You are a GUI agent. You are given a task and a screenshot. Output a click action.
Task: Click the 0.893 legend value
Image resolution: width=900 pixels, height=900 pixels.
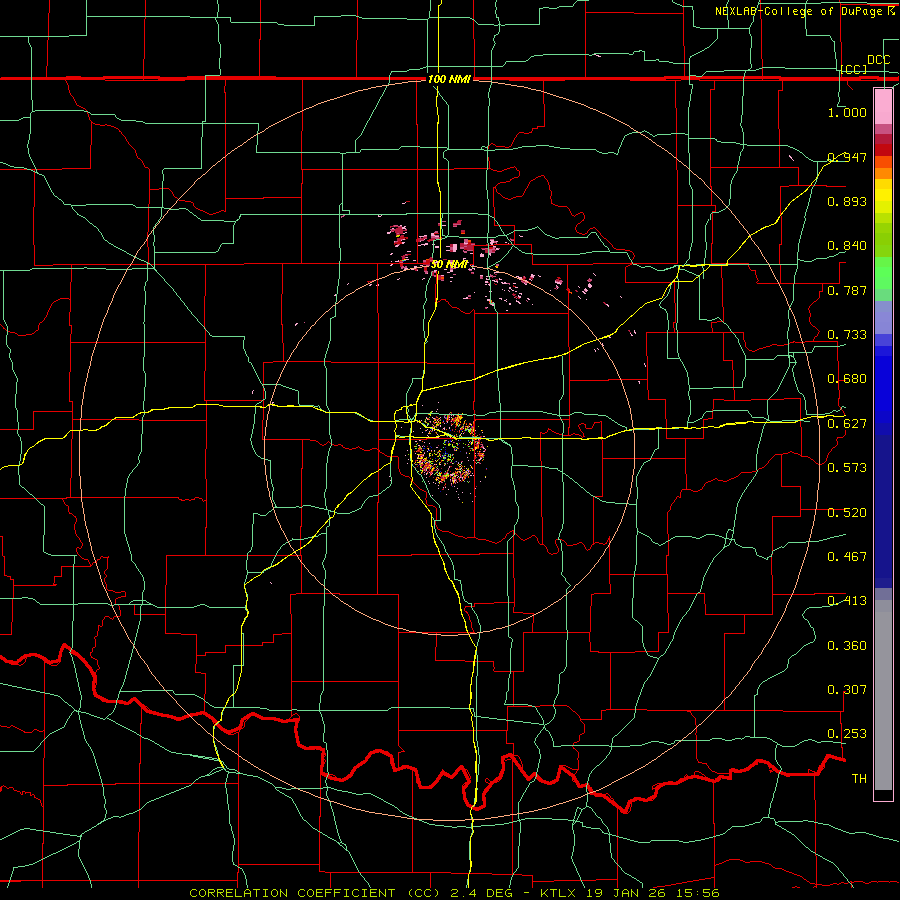click(x=847, y=201)
